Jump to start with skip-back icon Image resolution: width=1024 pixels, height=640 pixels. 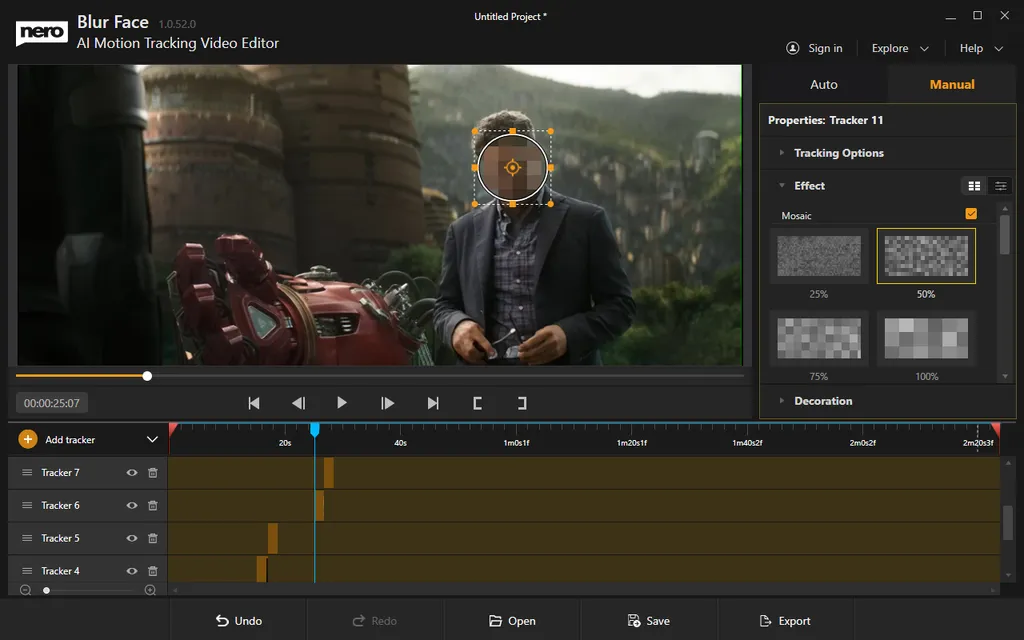coord(253,402)
